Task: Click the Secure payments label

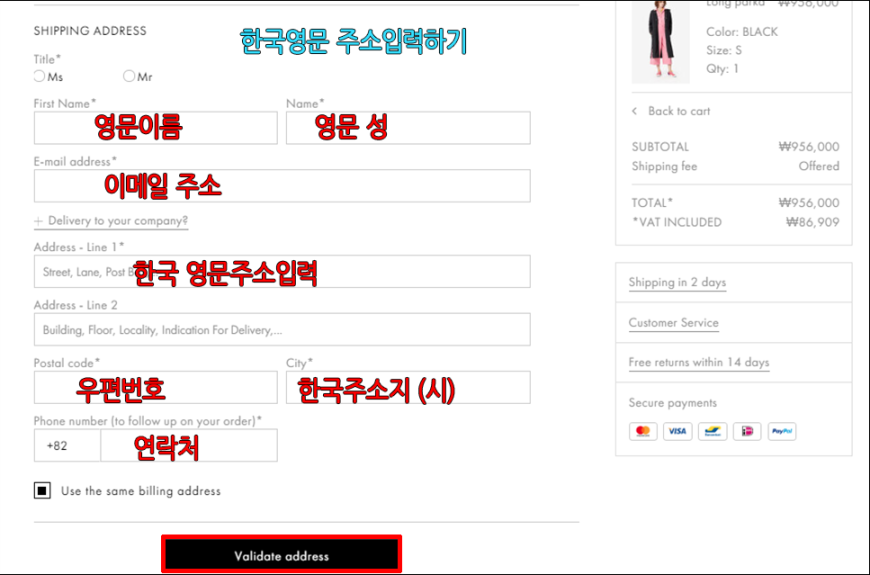Action: (x=672, y=403)
